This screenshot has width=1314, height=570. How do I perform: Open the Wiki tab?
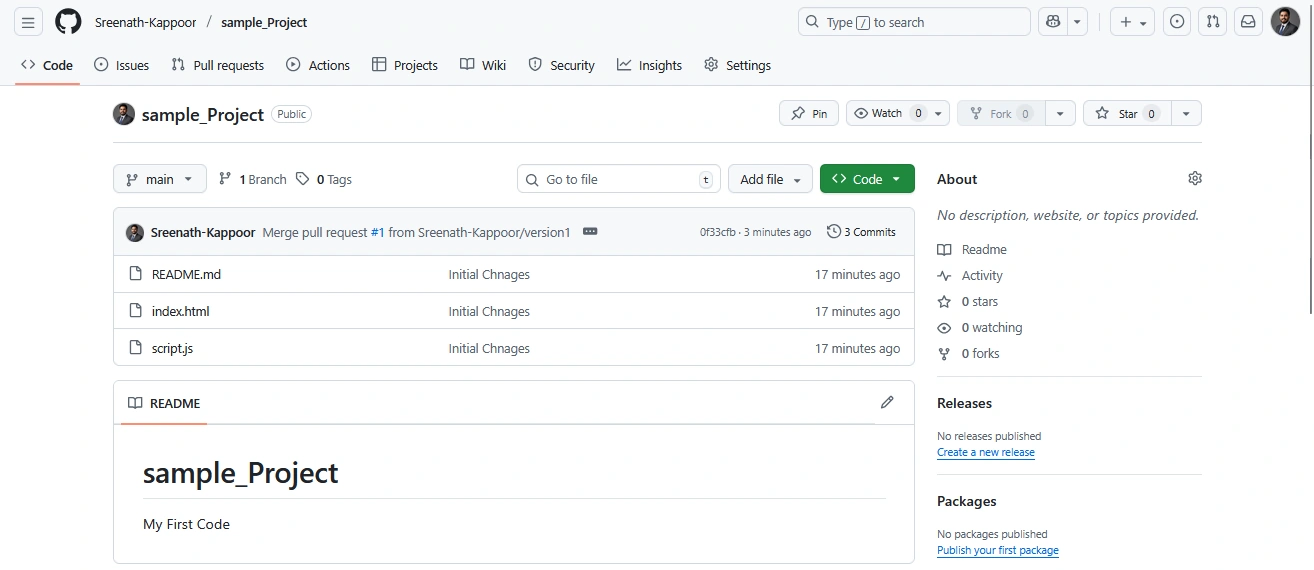tap(483, 65)
